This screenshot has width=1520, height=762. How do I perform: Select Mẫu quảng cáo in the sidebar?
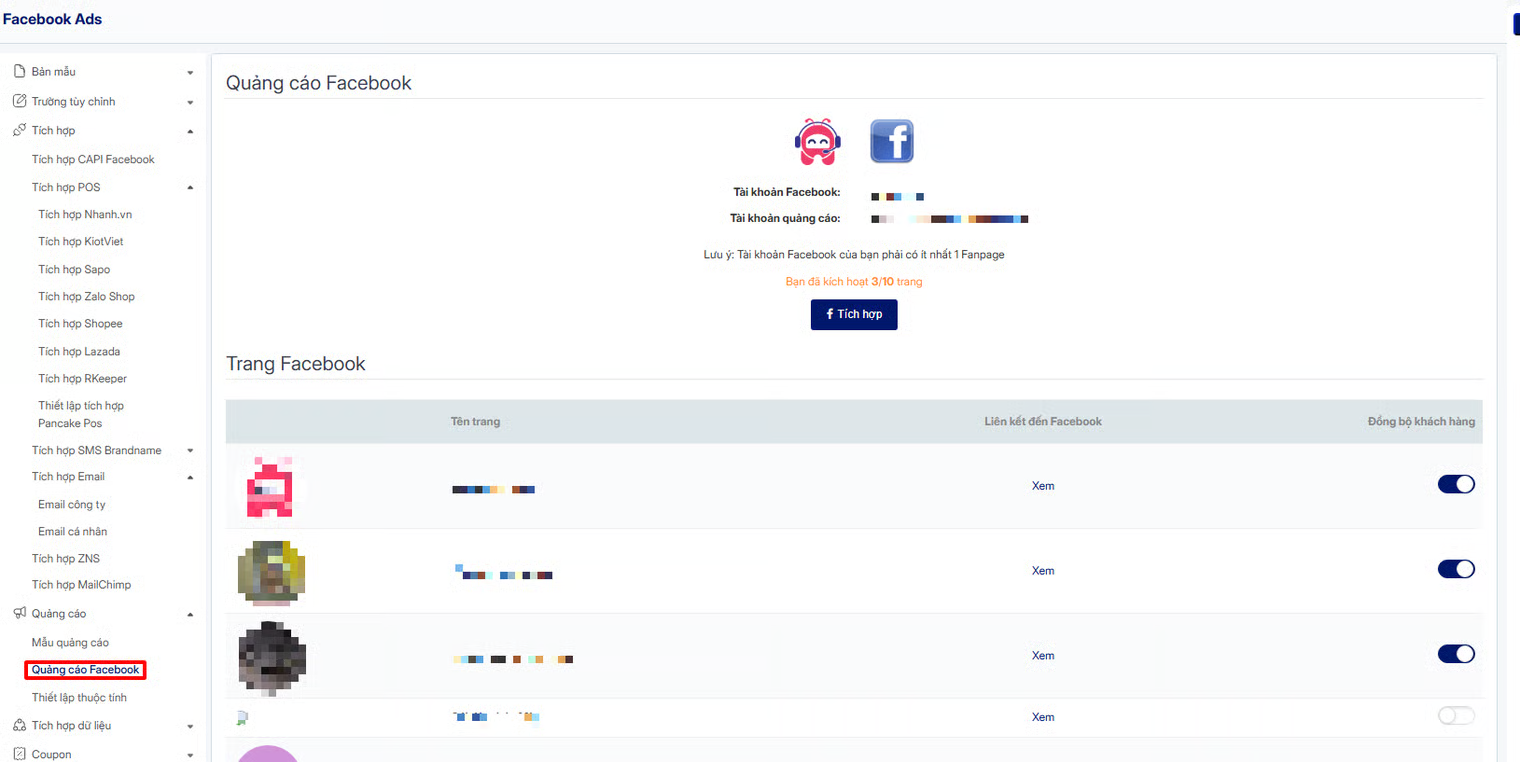(x=70, y=642)
